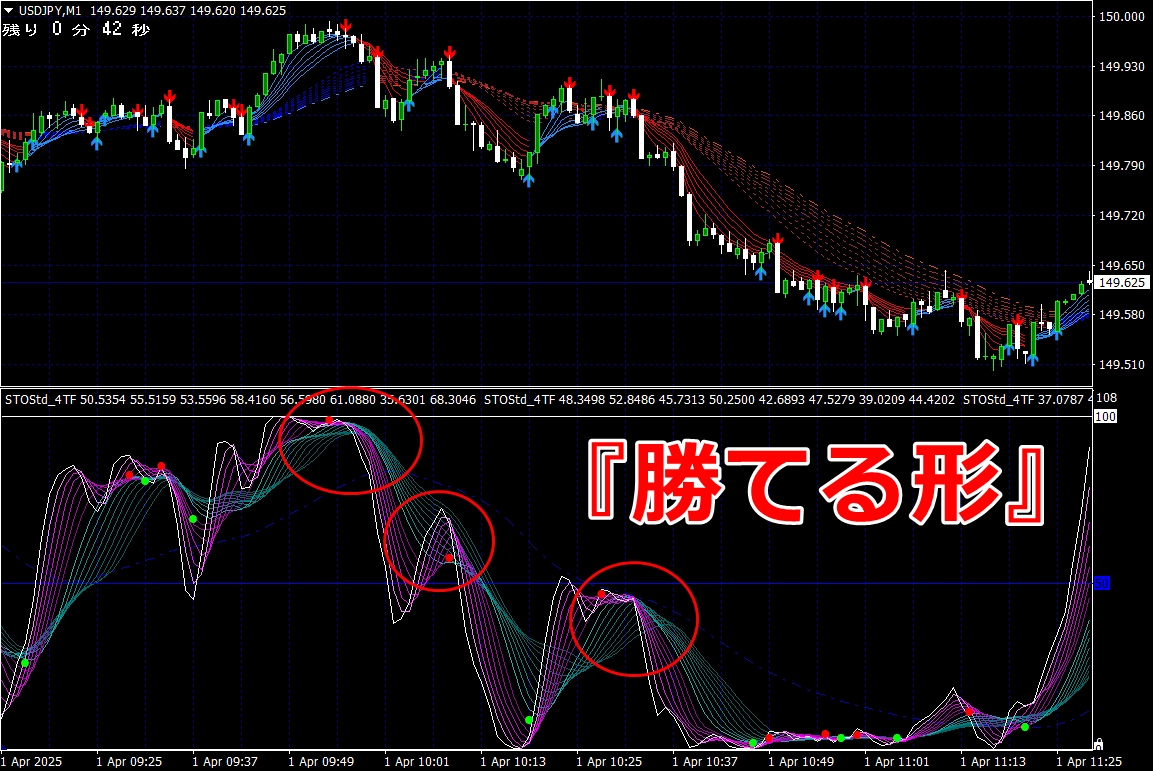
Task: Open the USDJPY,M1 chart dropdown triangle
Action: coord(9,10)
